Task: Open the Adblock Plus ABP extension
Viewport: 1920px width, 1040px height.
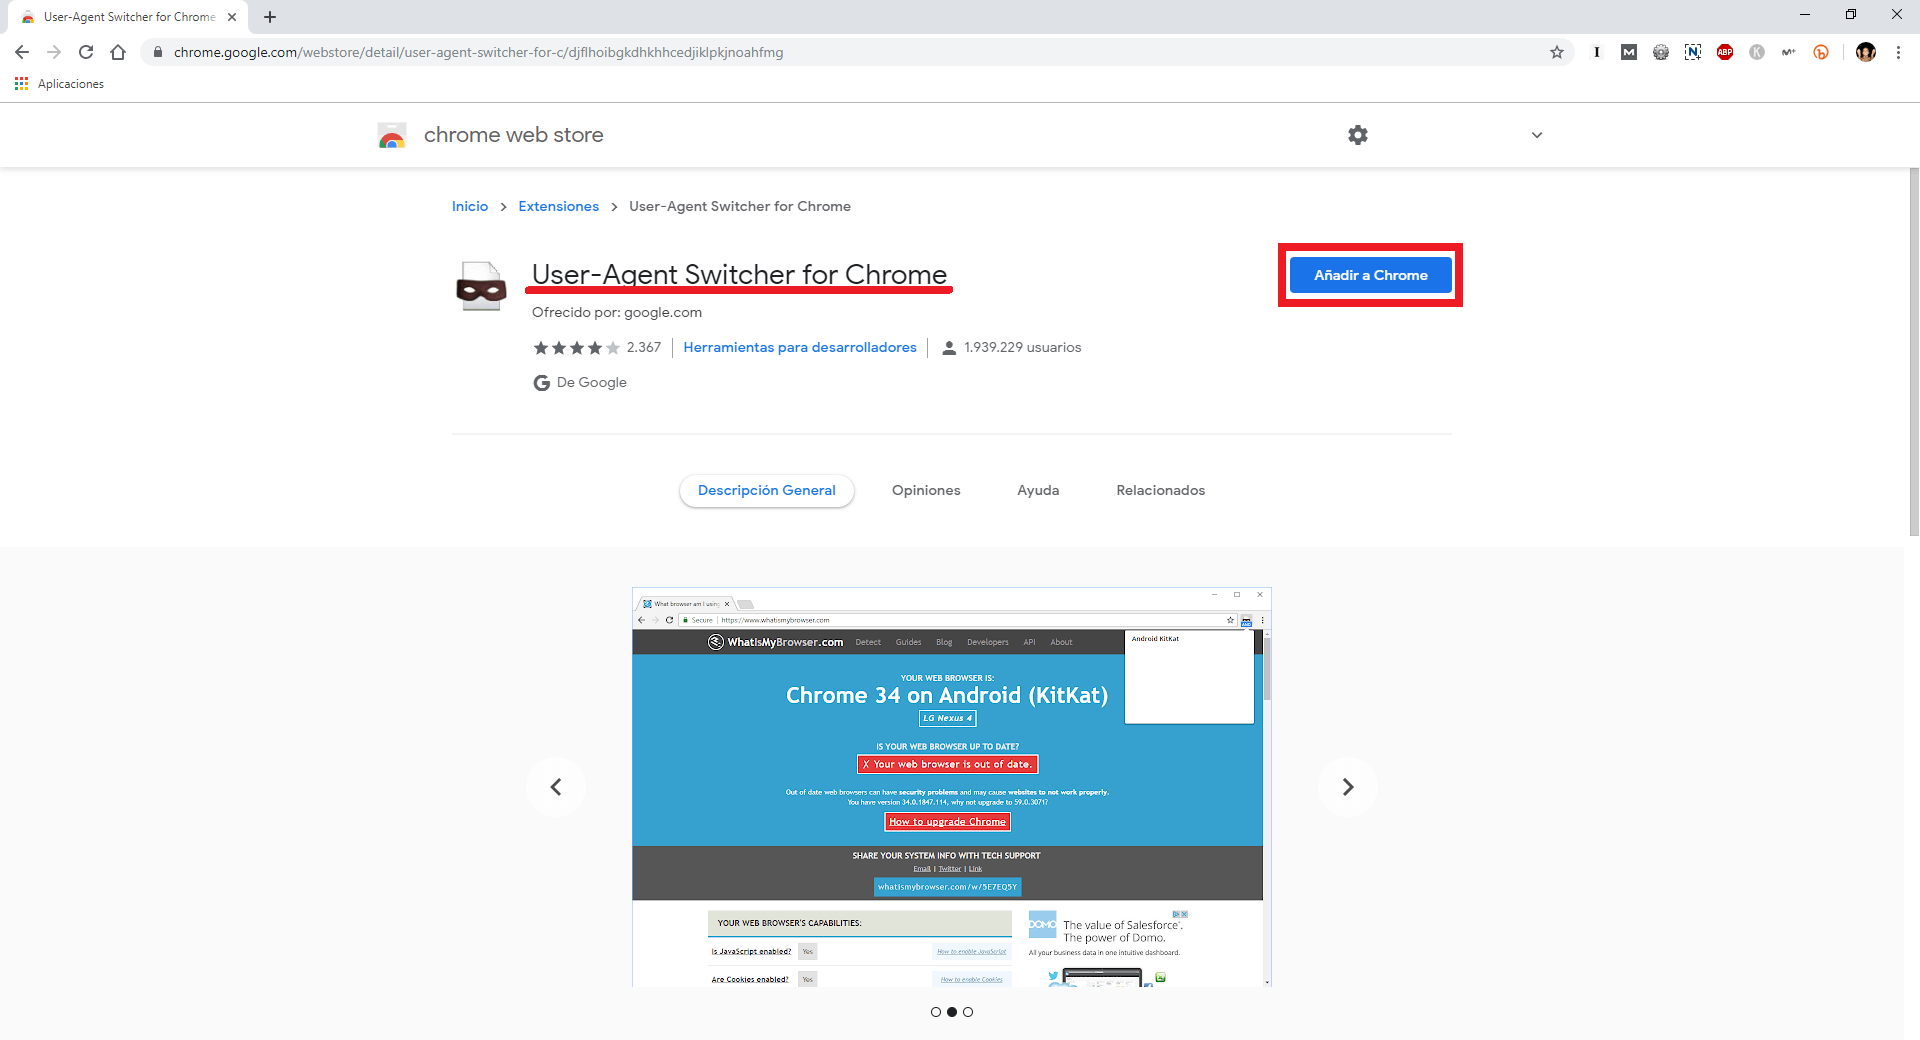Action: (x=1725, y=52)
